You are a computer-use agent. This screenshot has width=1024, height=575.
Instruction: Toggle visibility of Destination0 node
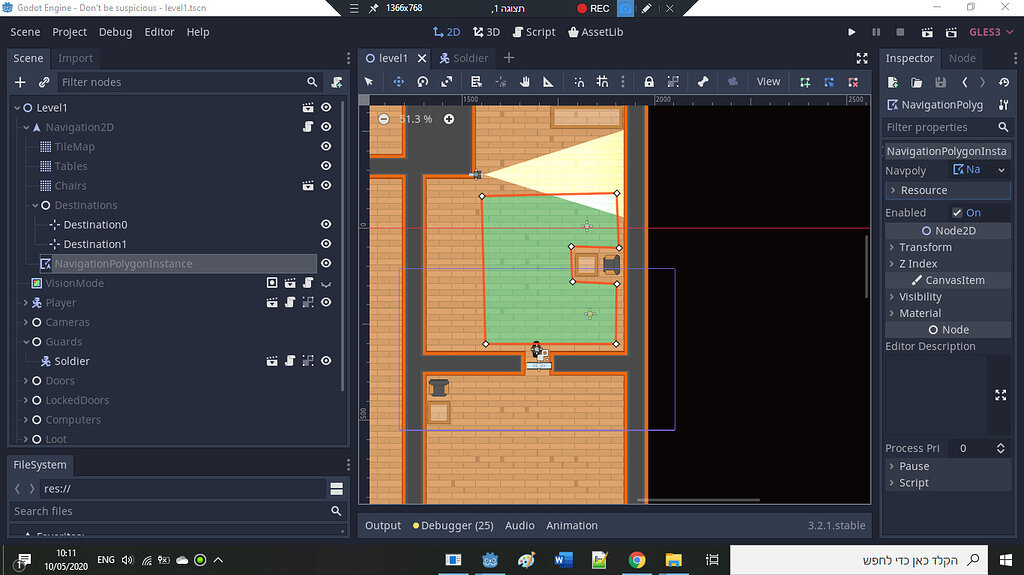325,225
